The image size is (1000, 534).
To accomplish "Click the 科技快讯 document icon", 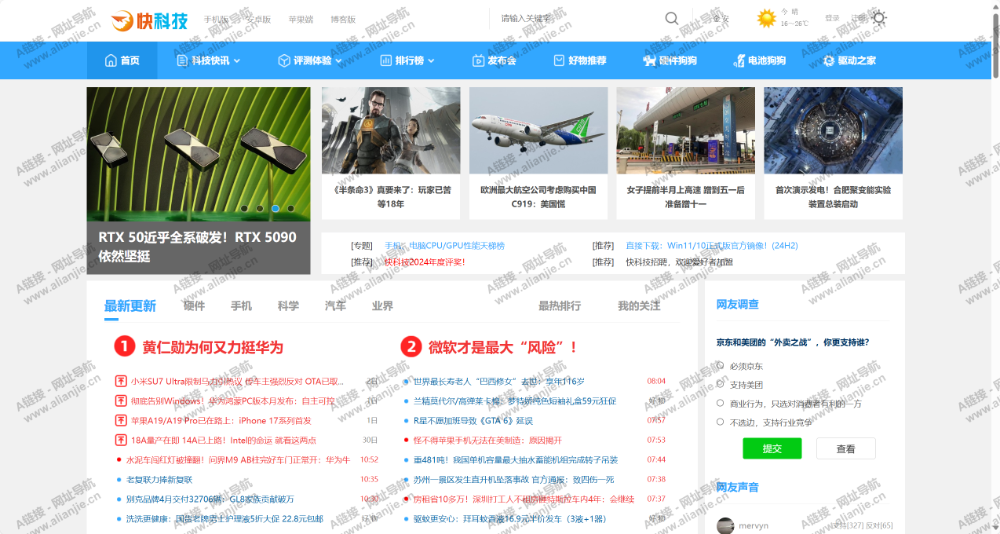I will 182,61.
